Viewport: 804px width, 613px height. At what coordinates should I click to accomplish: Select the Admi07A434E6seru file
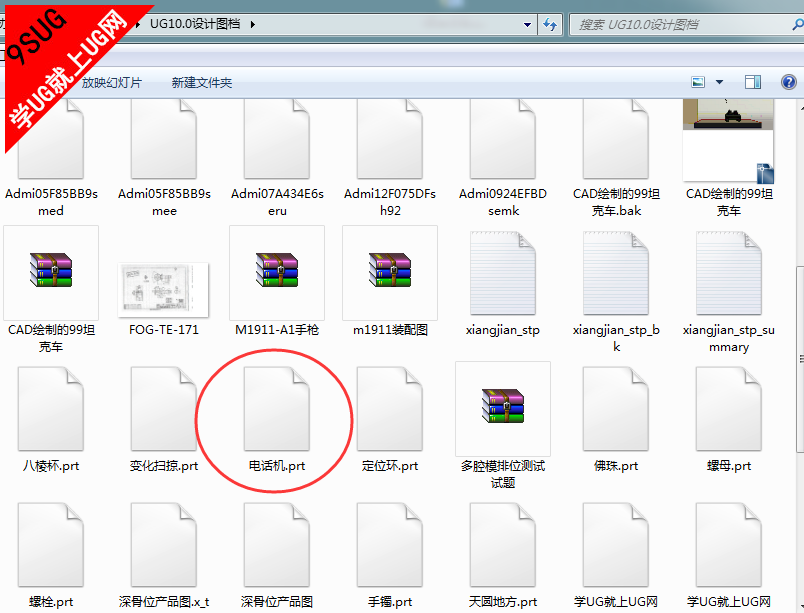click(x=277, y=139)
